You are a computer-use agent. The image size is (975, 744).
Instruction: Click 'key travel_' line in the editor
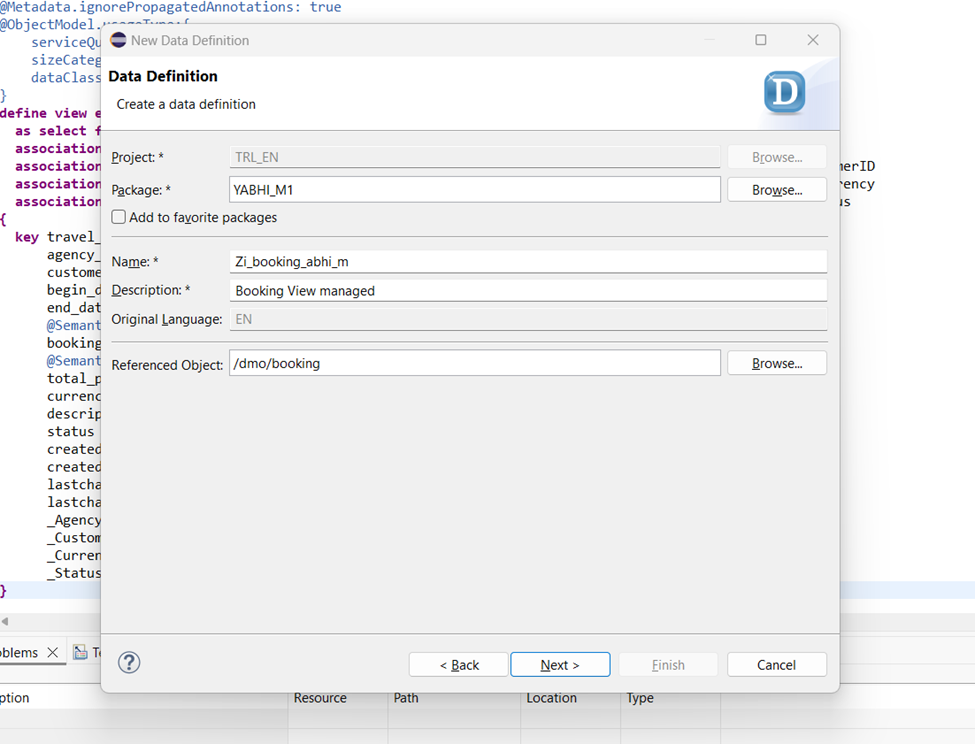pyautogui.click(x=57, y=237)
